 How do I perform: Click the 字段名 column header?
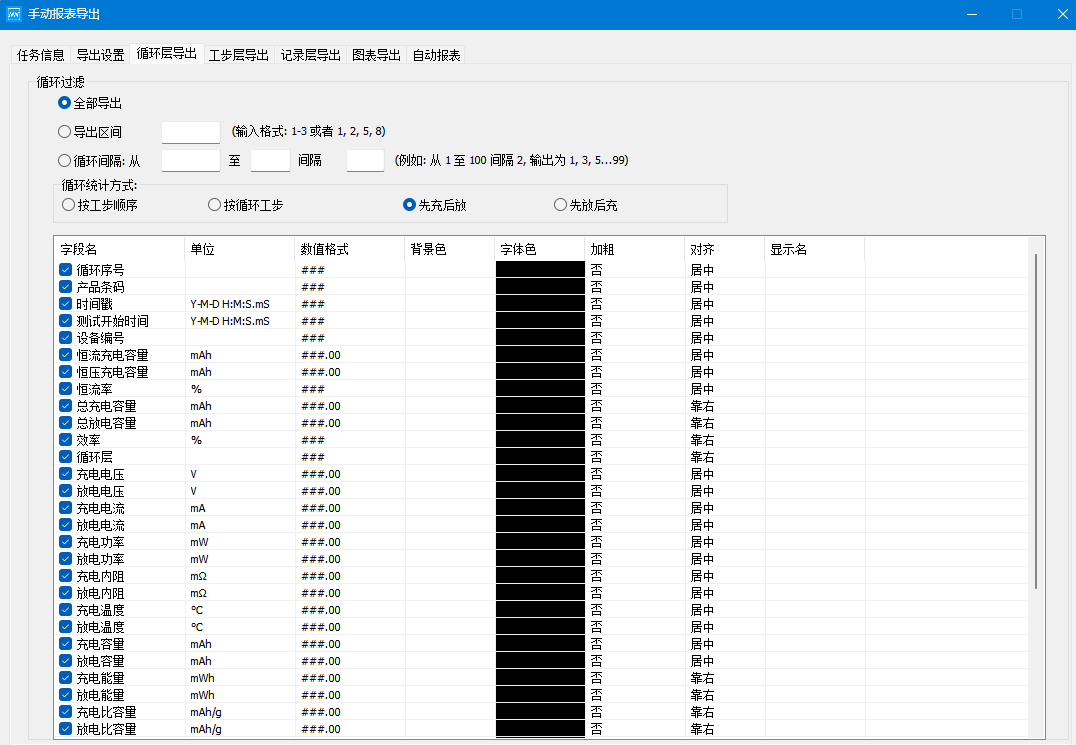[x=119, y=249]
